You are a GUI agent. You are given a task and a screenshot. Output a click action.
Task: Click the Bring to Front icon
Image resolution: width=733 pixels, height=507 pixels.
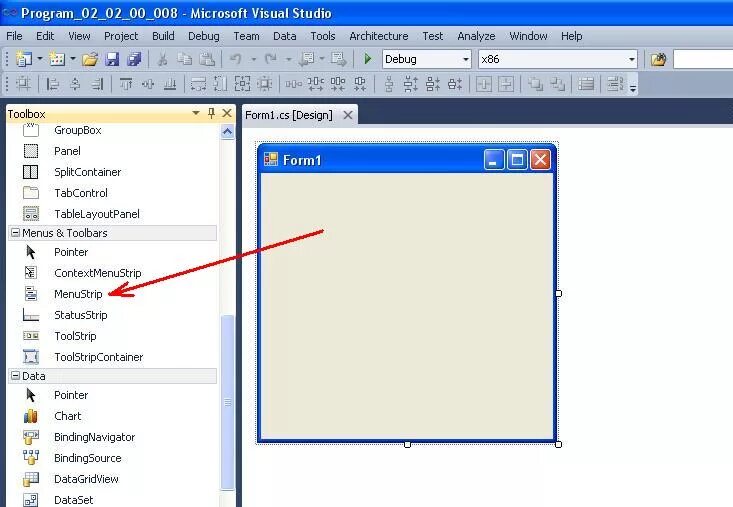pyautogui.click(x=535, y=85)
